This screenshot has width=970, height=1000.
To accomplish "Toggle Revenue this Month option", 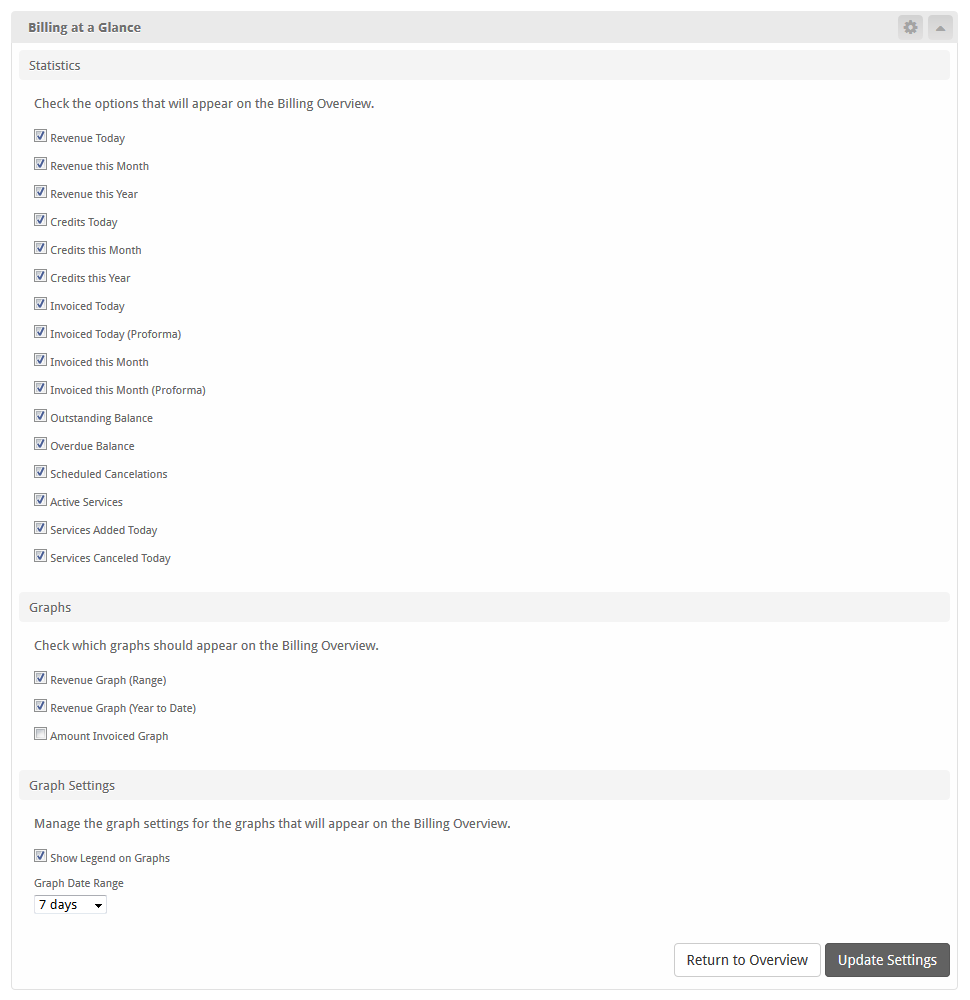I will pyautogui.click(x=41, y=164).
